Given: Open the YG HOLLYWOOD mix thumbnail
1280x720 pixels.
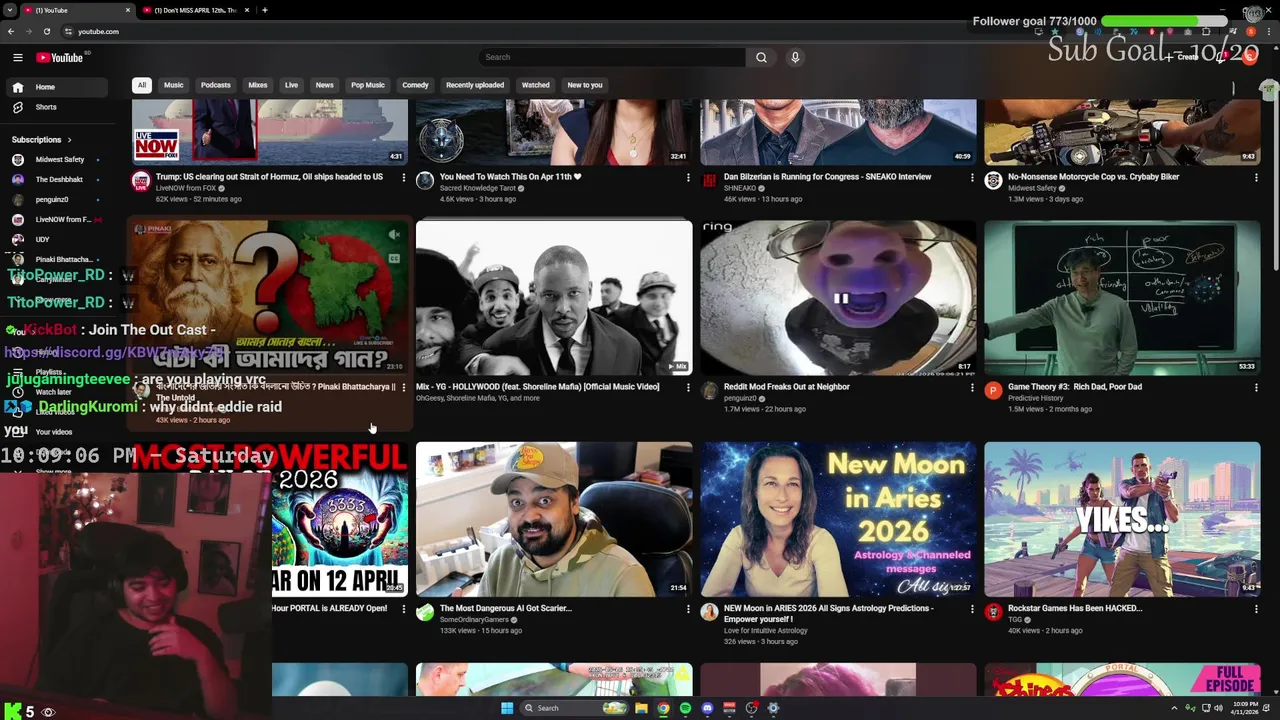Looking at the screenshot, I should pos(554,298).
